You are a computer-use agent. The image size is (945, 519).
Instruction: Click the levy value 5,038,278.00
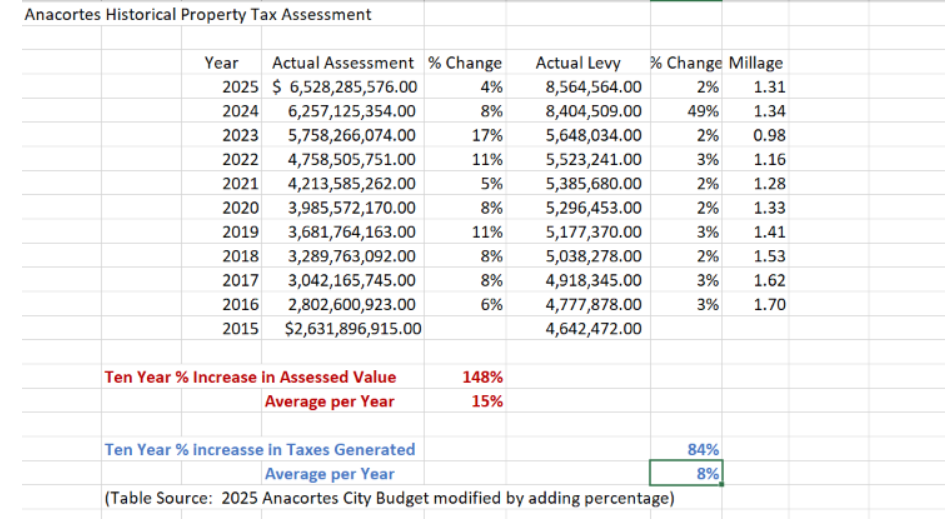tap(594, 256)
